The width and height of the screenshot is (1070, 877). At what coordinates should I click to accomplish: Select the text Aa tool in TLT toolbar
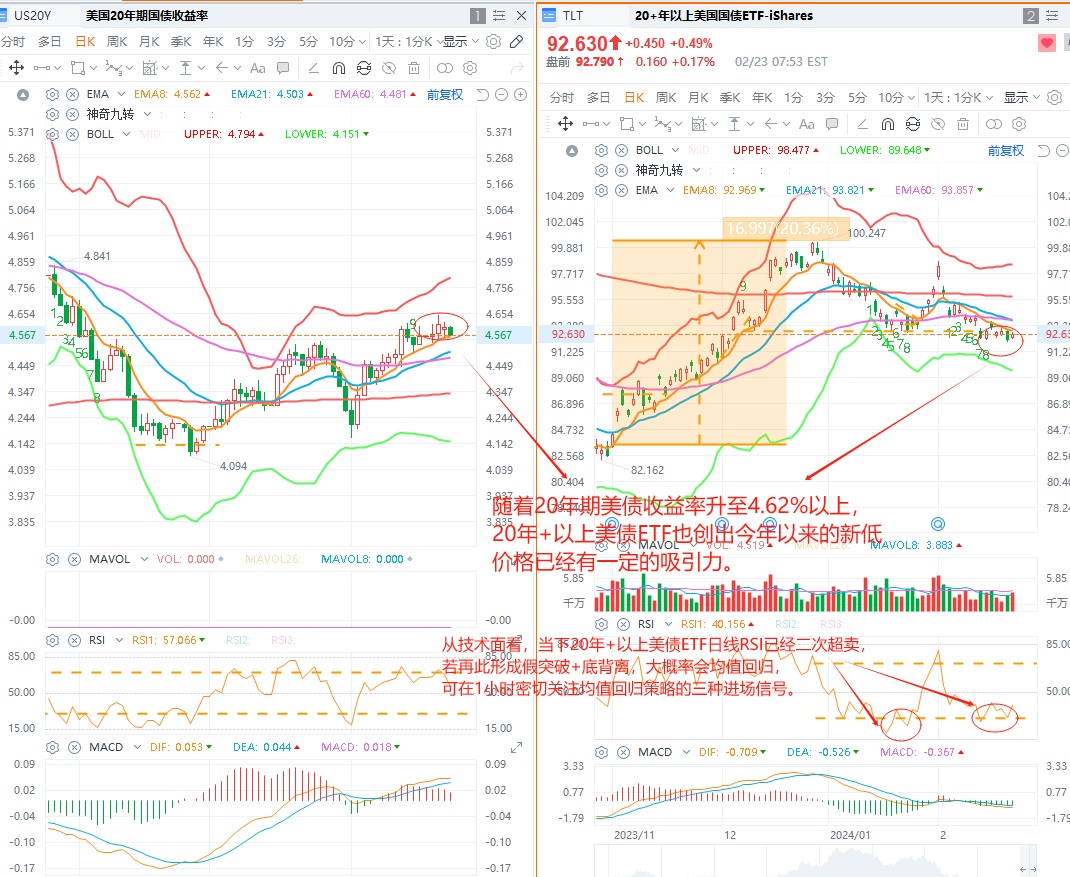pos(807,124)
